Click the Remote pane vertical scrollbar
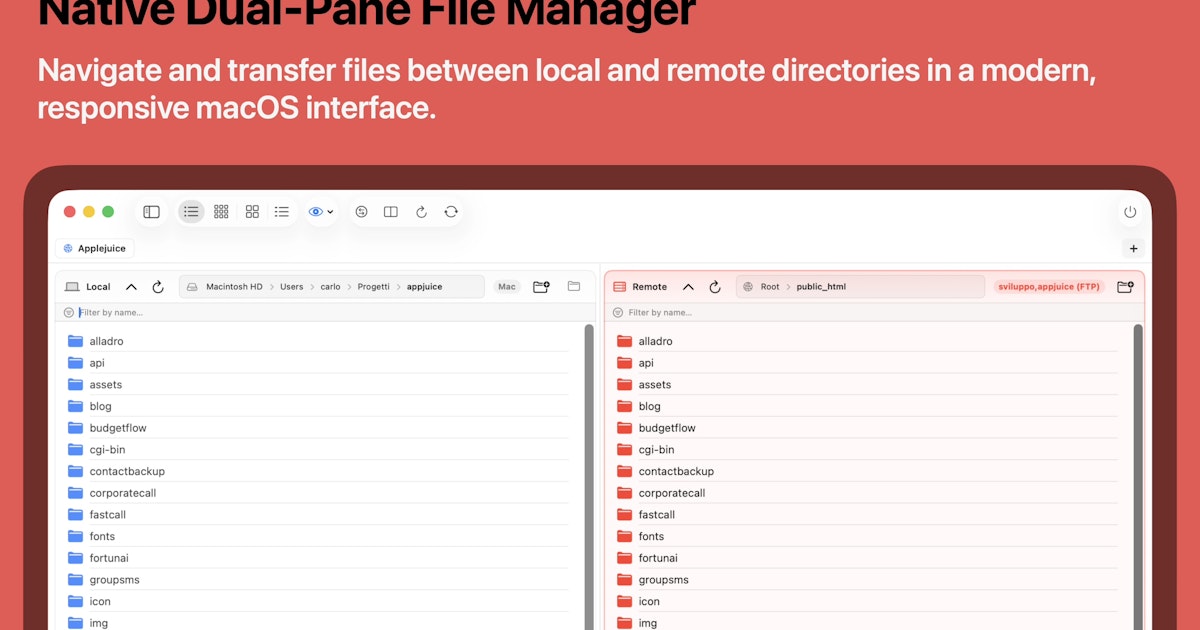 point(1138,477)
